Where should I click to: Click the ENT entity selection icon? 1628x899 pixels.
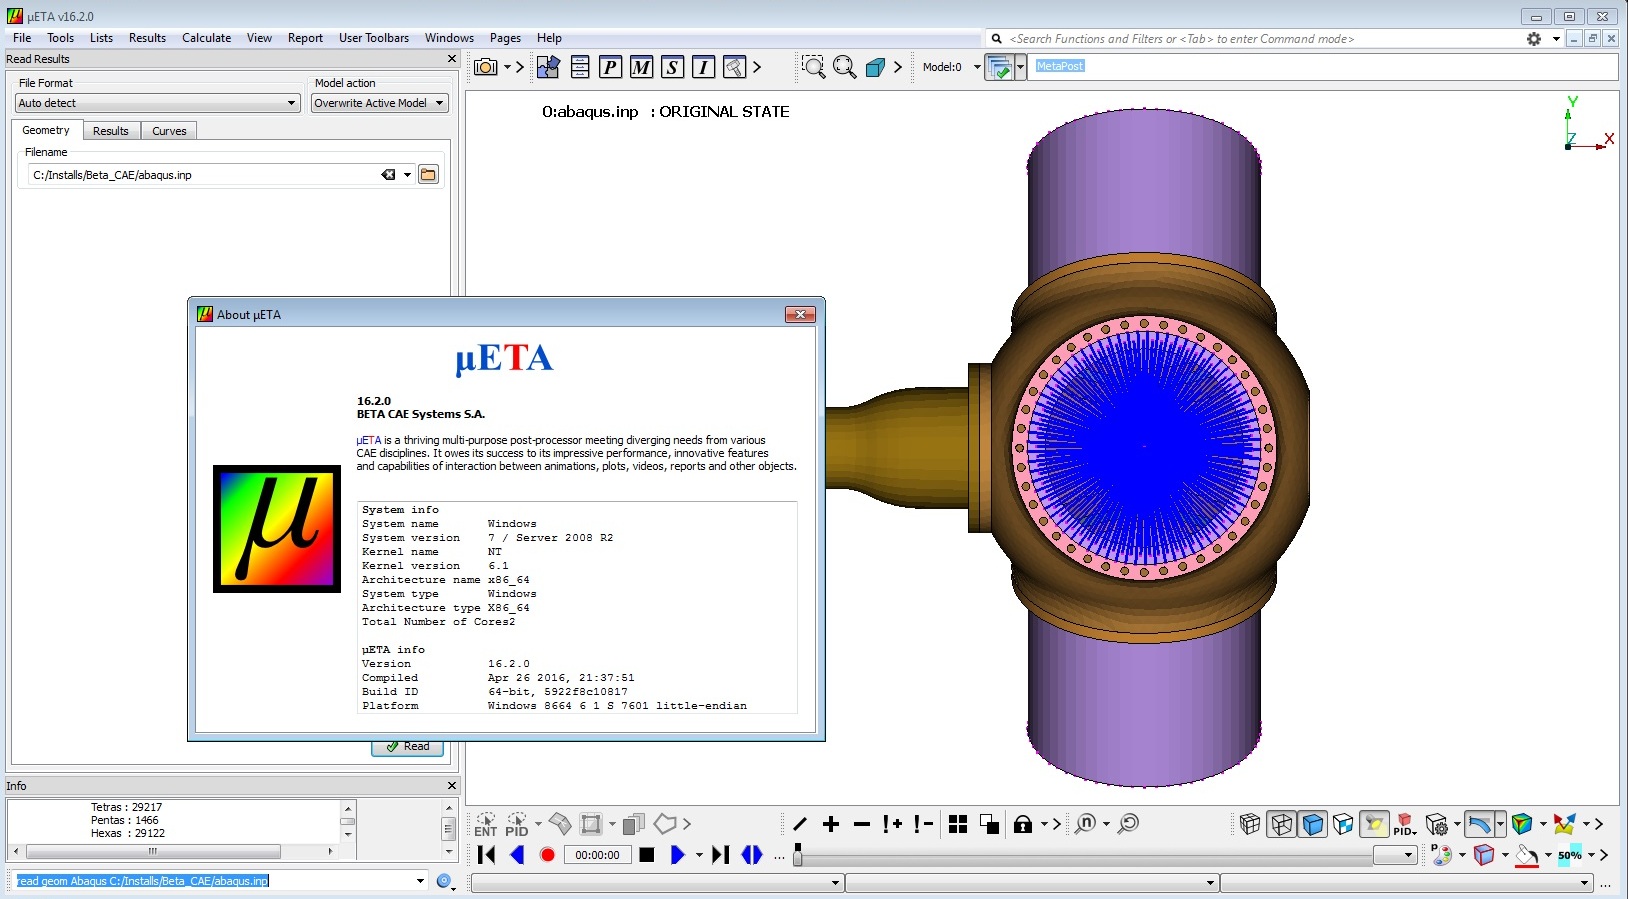485,824
